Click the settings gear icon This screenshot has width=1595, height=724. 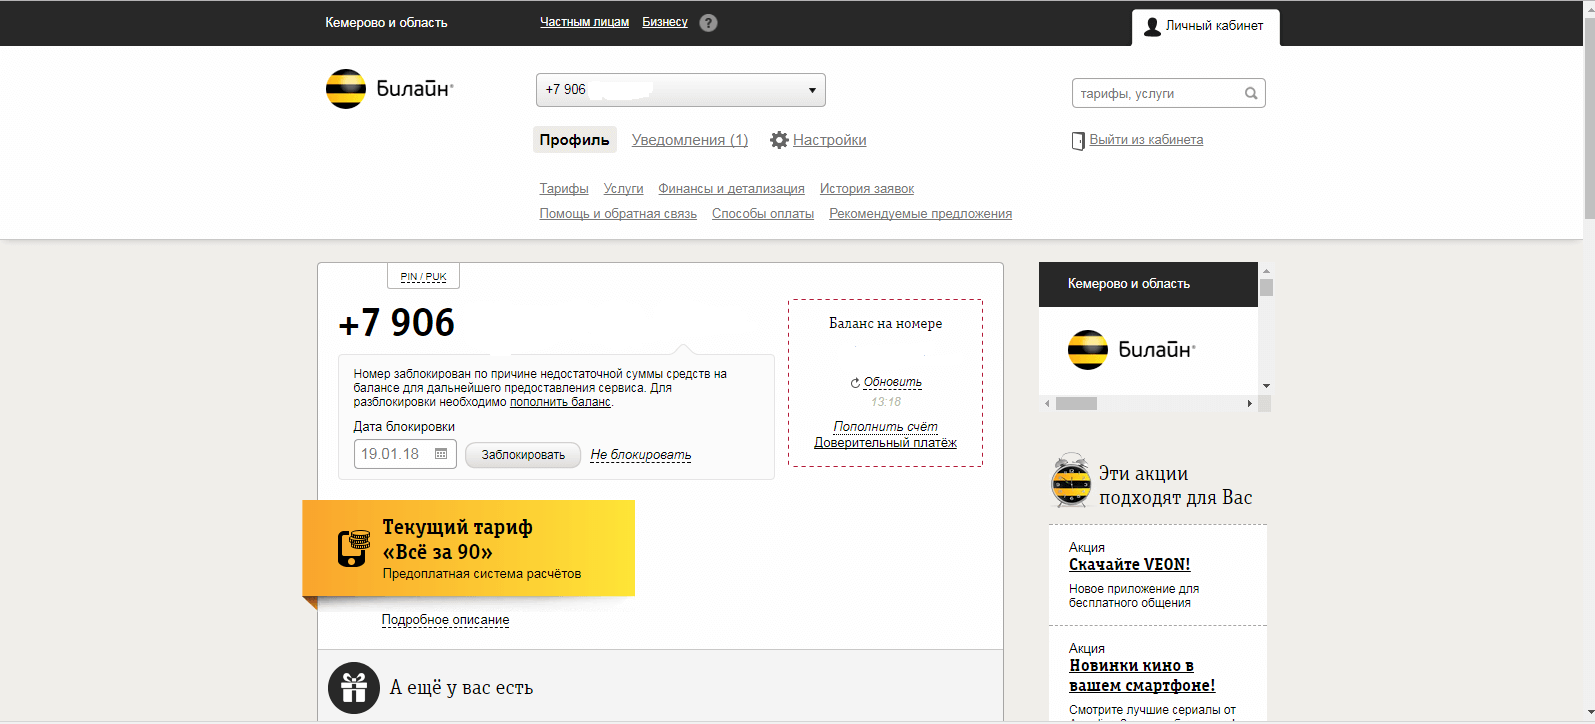pos(779,140)
